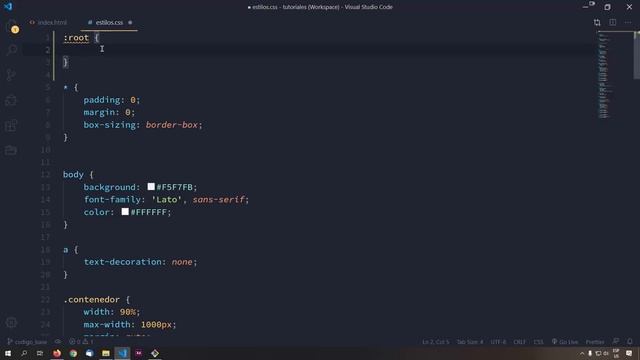Click the box-sizing property name
The image size is (640, 360).
tap(109, 125)
